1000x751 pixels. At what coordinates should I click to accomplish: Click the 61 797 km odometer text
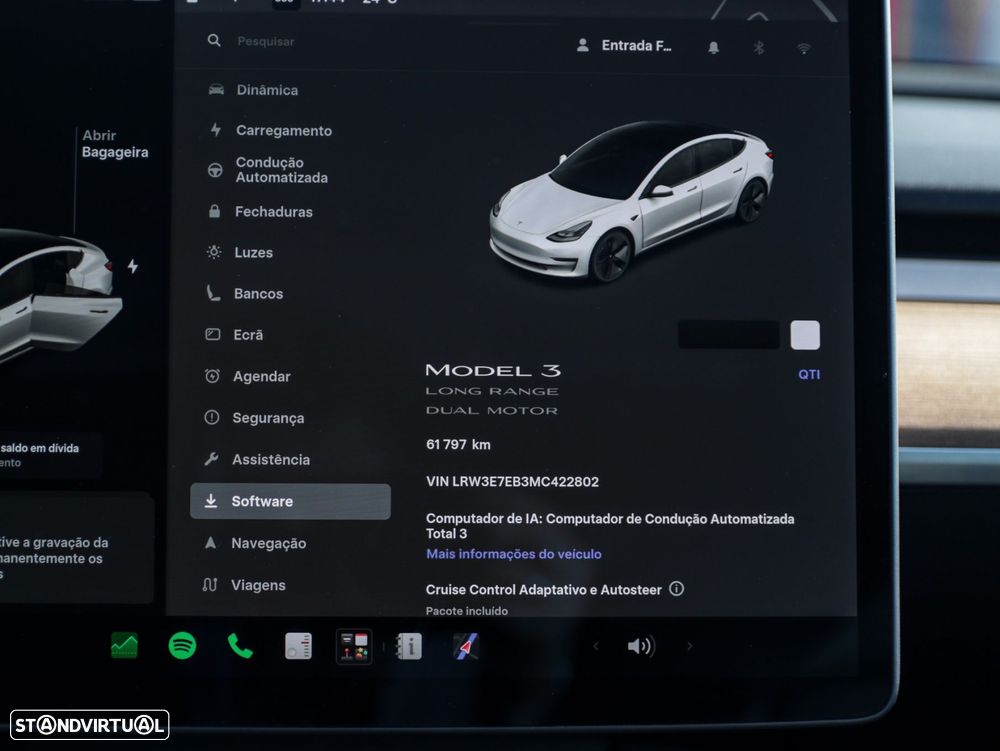[x=459, y=445]
